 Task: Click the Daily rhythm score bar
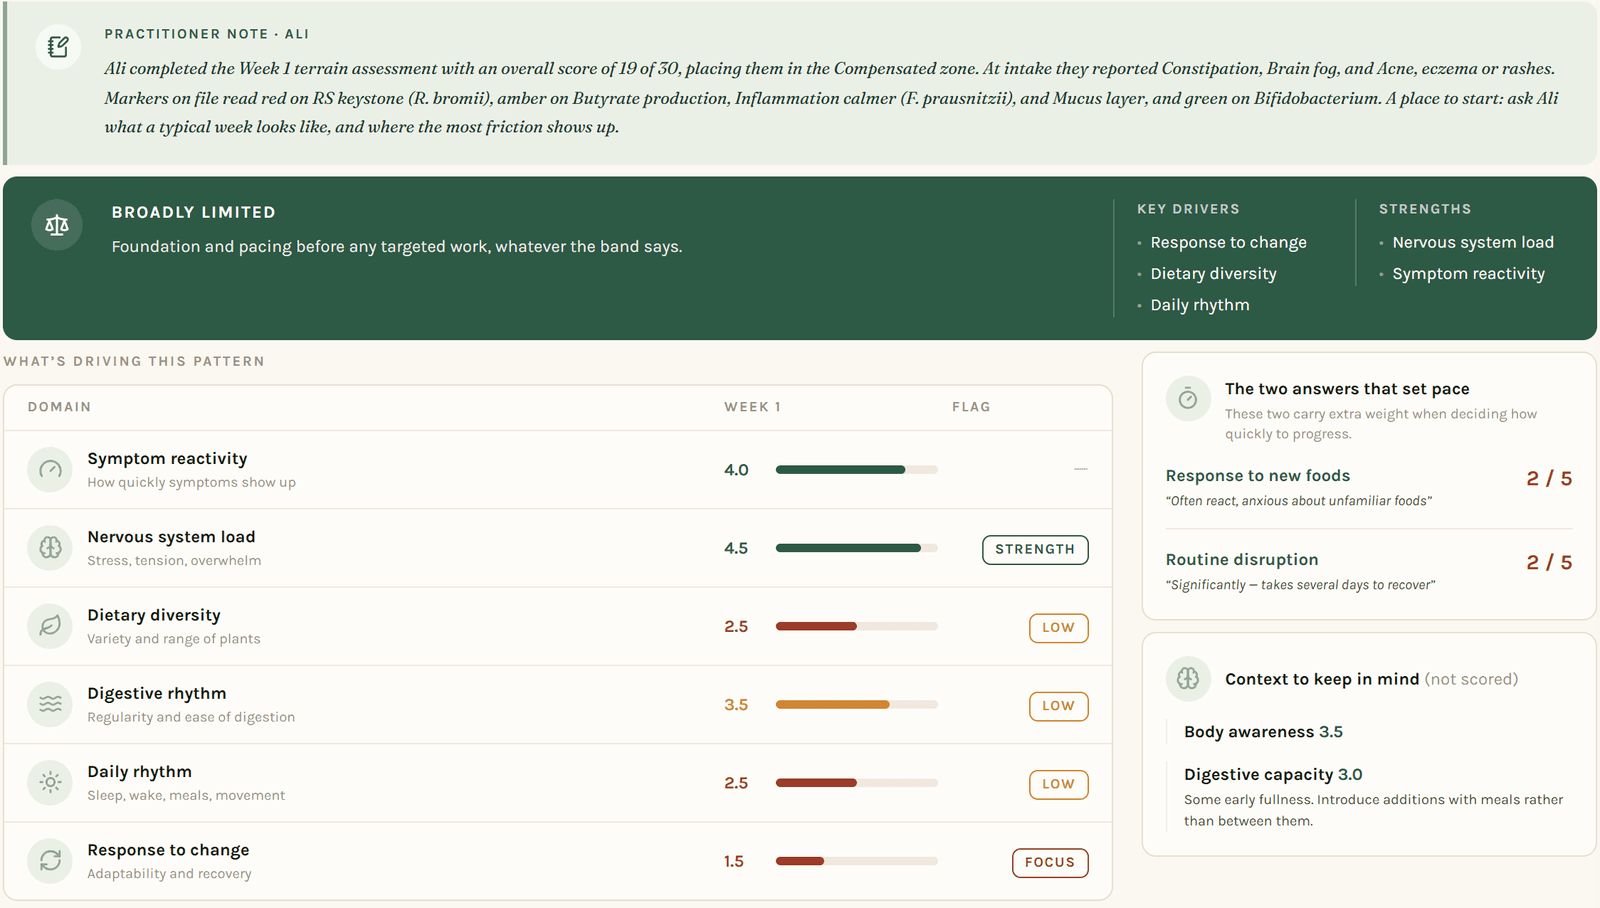pyautogui.click(x=857, y=783)
